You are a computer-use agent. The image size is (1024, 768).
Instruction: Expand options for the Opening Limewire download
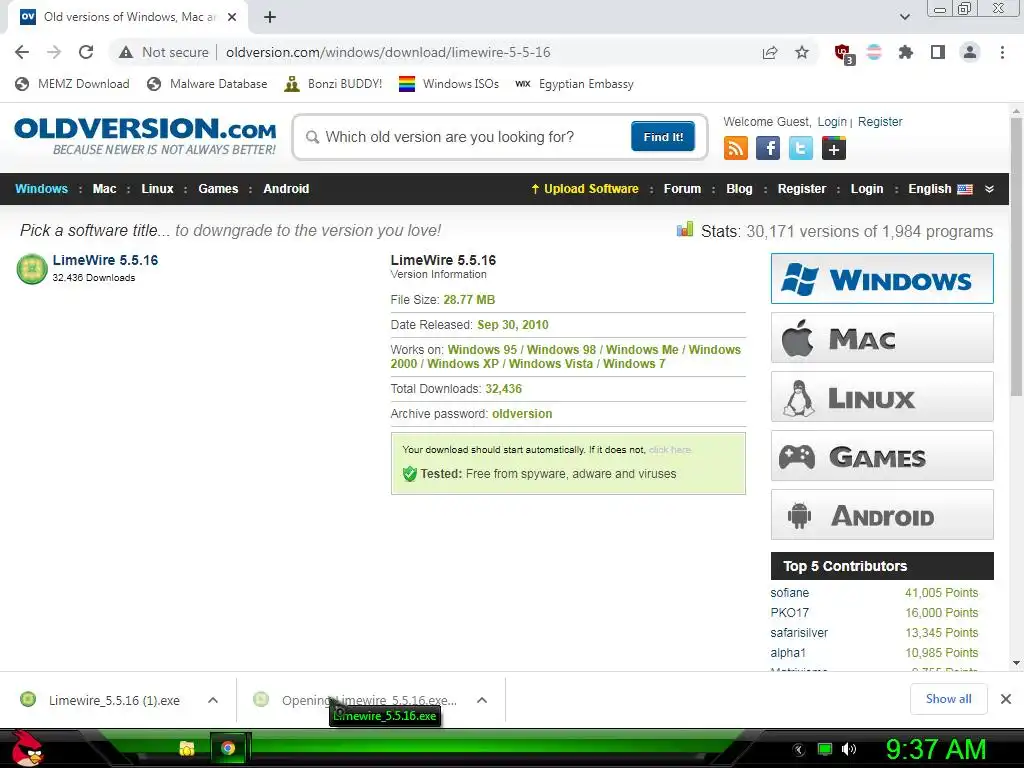pyautogui.click(x=482, y=700)
